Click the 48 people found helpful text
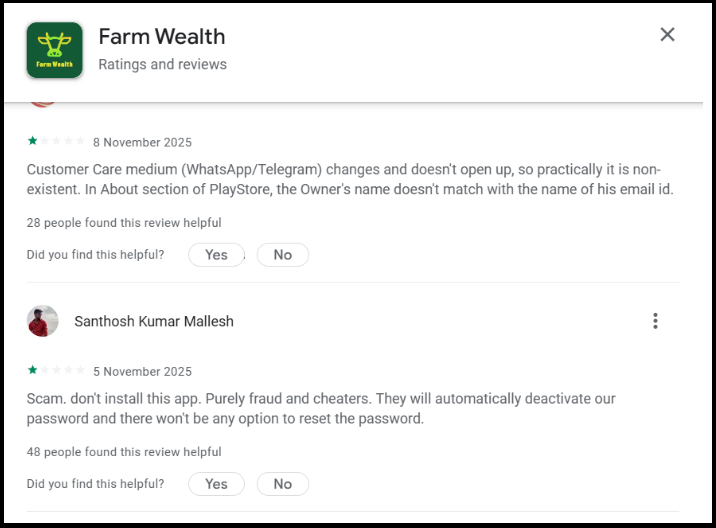 [x=124, y=452]
